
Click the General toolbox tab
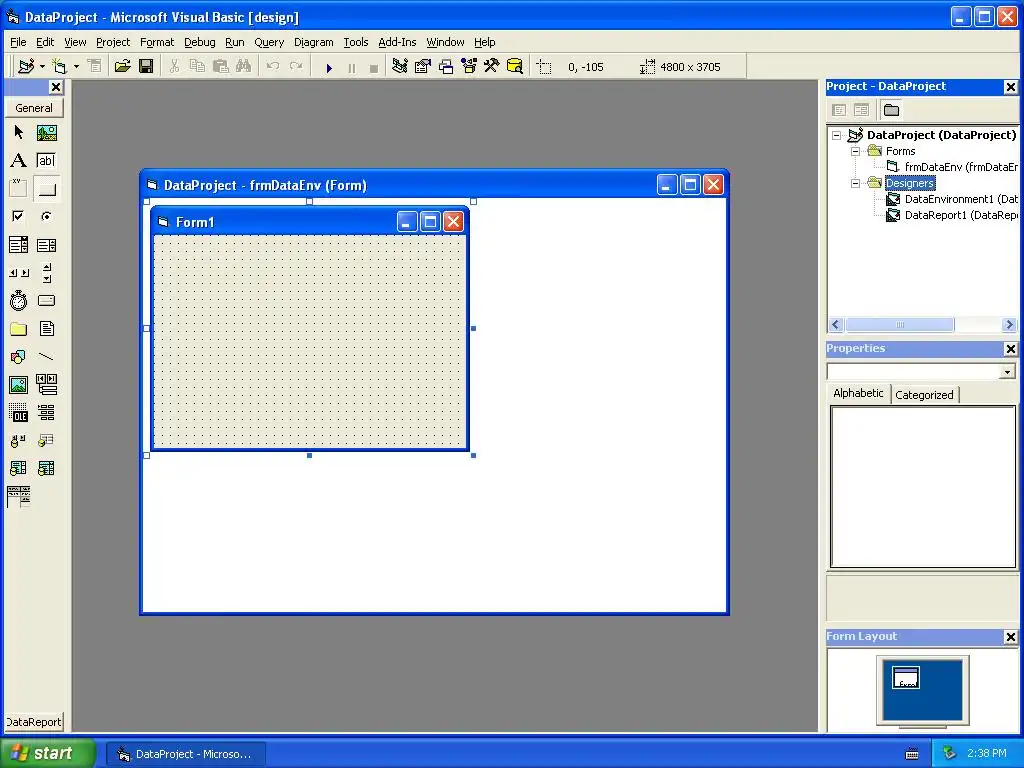click(x=34, y=108)
